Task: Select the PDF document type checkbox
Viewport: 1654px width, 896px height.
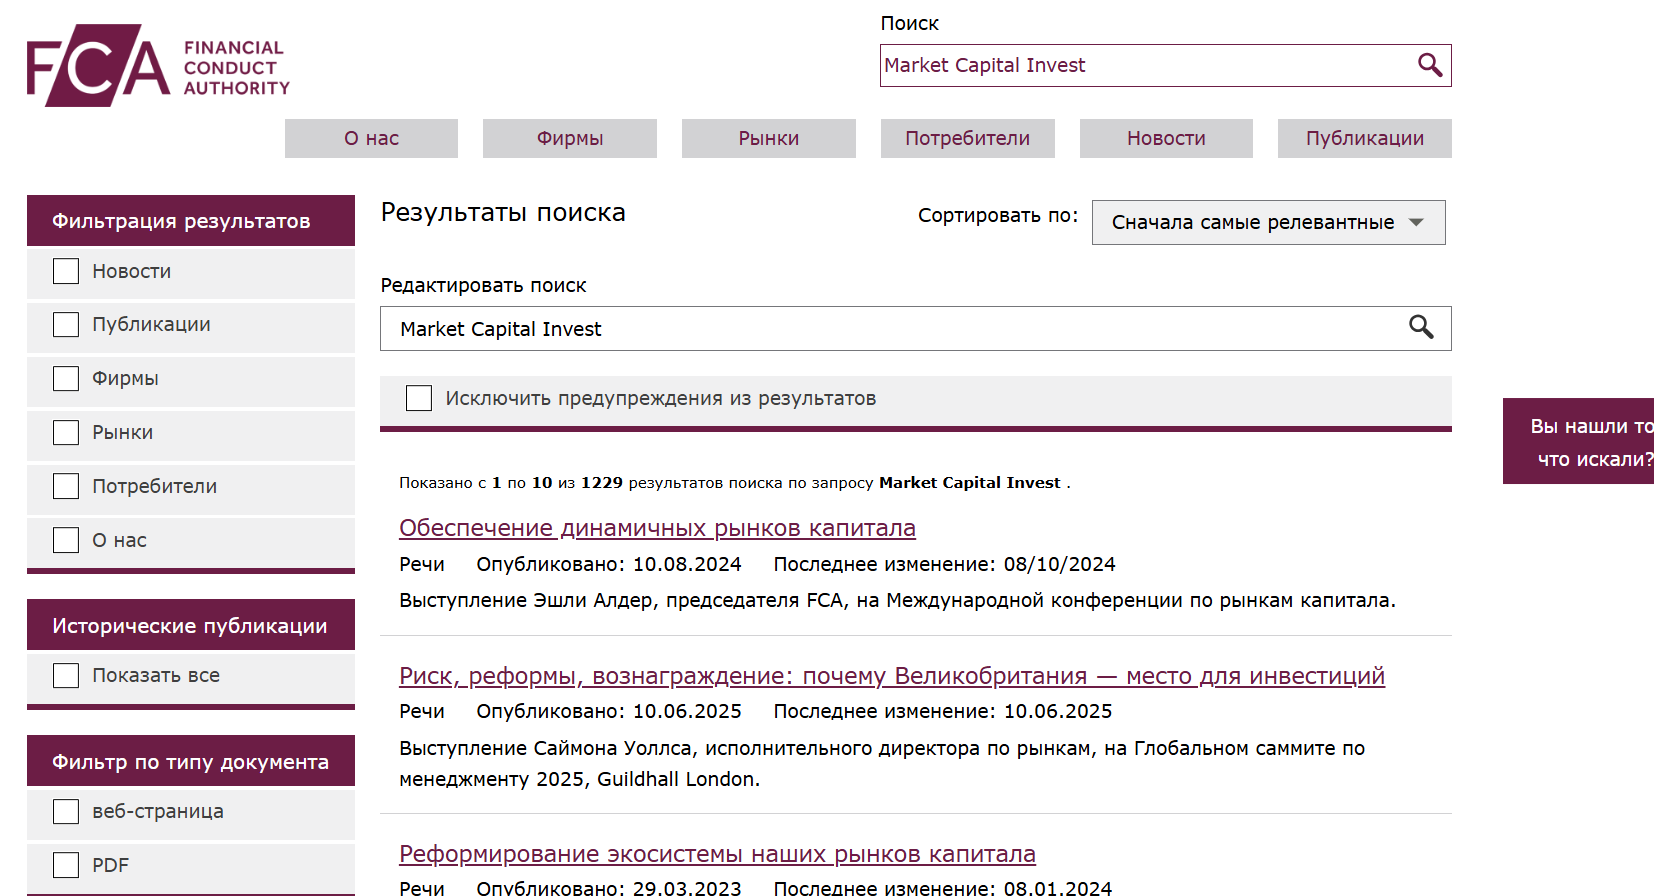Action: 66,865
